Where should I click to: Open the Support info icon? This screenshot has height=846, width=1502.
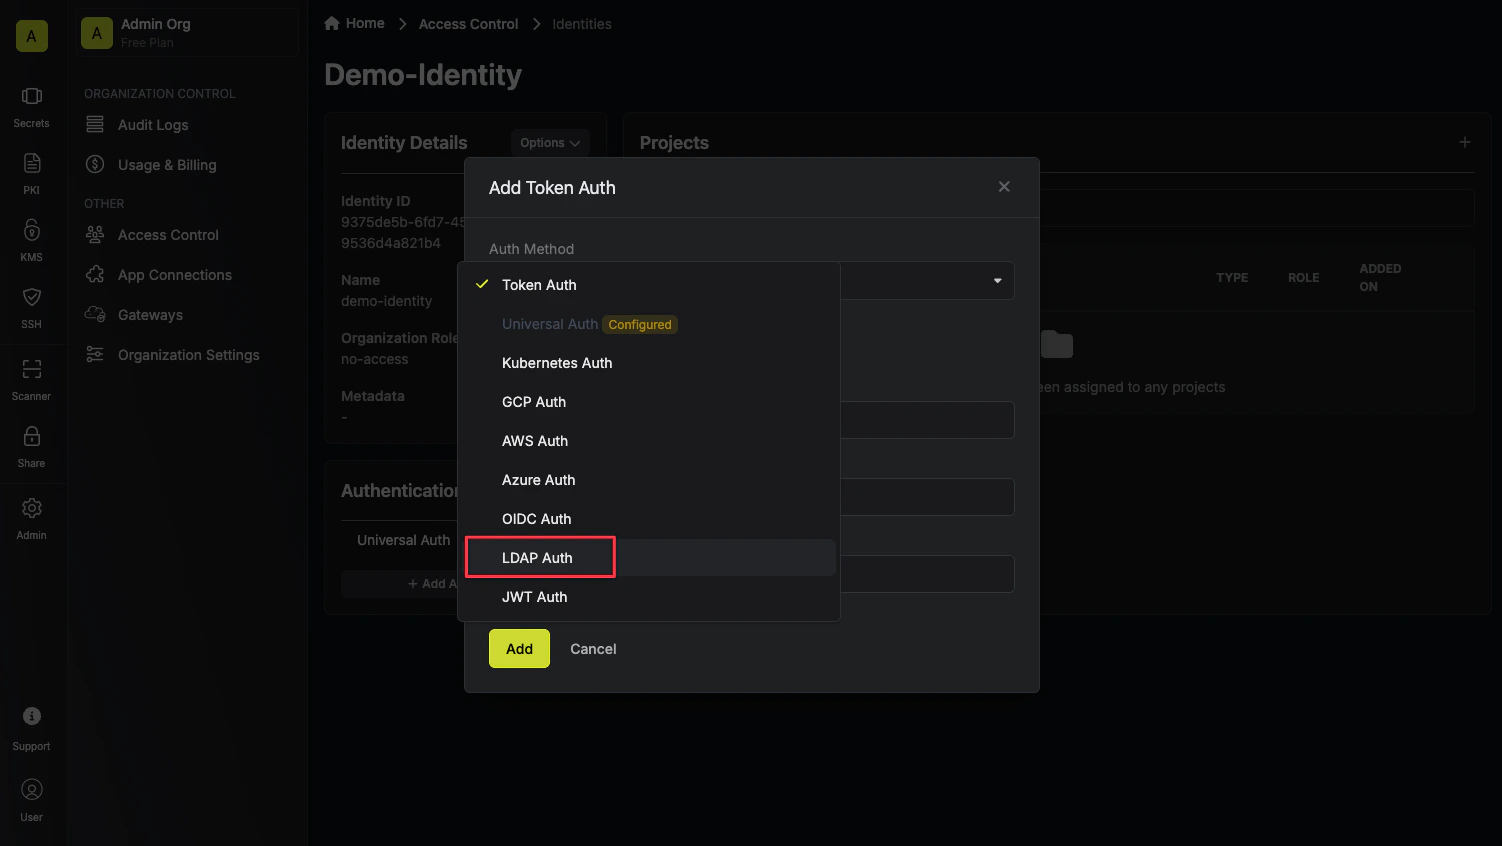[x=32, y=716]
